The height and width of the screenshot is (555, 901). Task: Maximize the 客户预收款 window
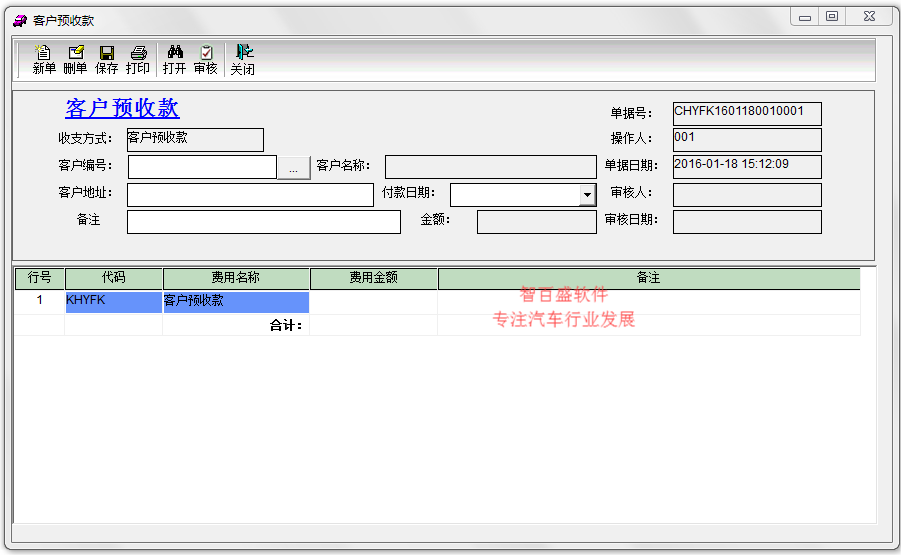click(x=831, y=17)
